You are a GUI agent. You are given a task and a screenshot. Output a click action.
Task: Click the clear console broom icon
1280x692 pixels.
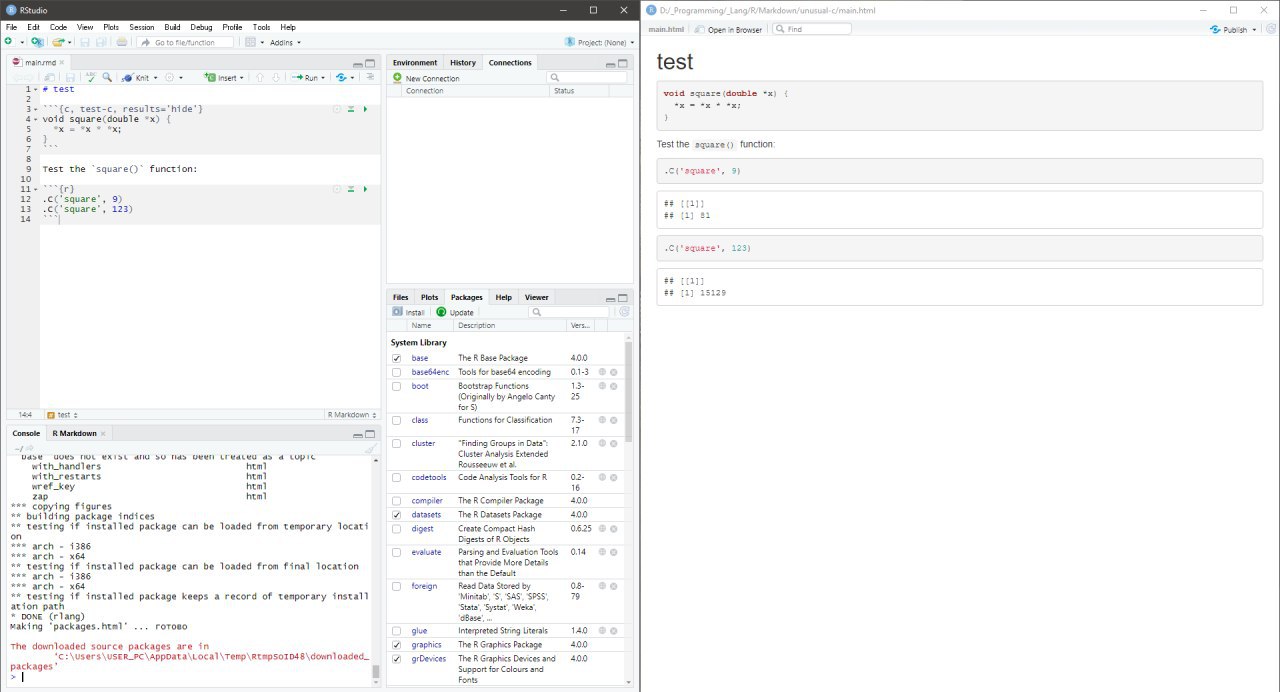[x=370, y=449]
